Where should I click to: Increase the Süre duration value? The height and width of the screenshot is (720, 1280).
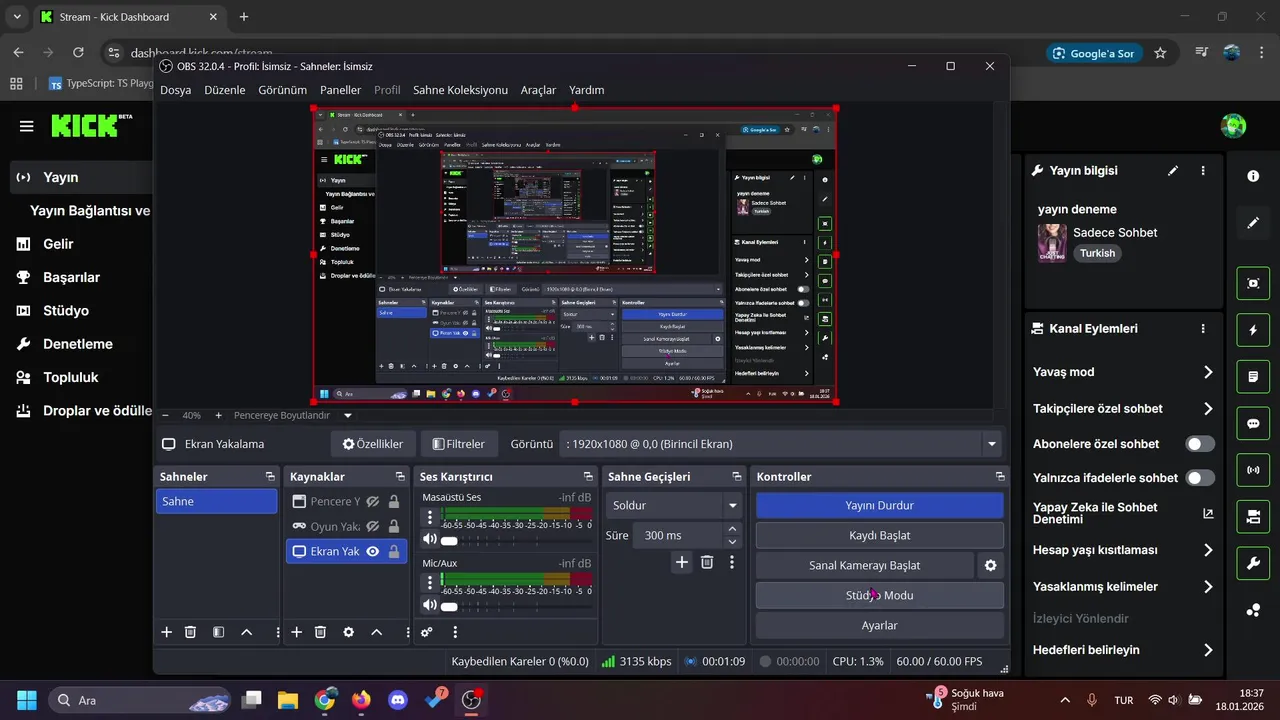click(x=733, y=529)
